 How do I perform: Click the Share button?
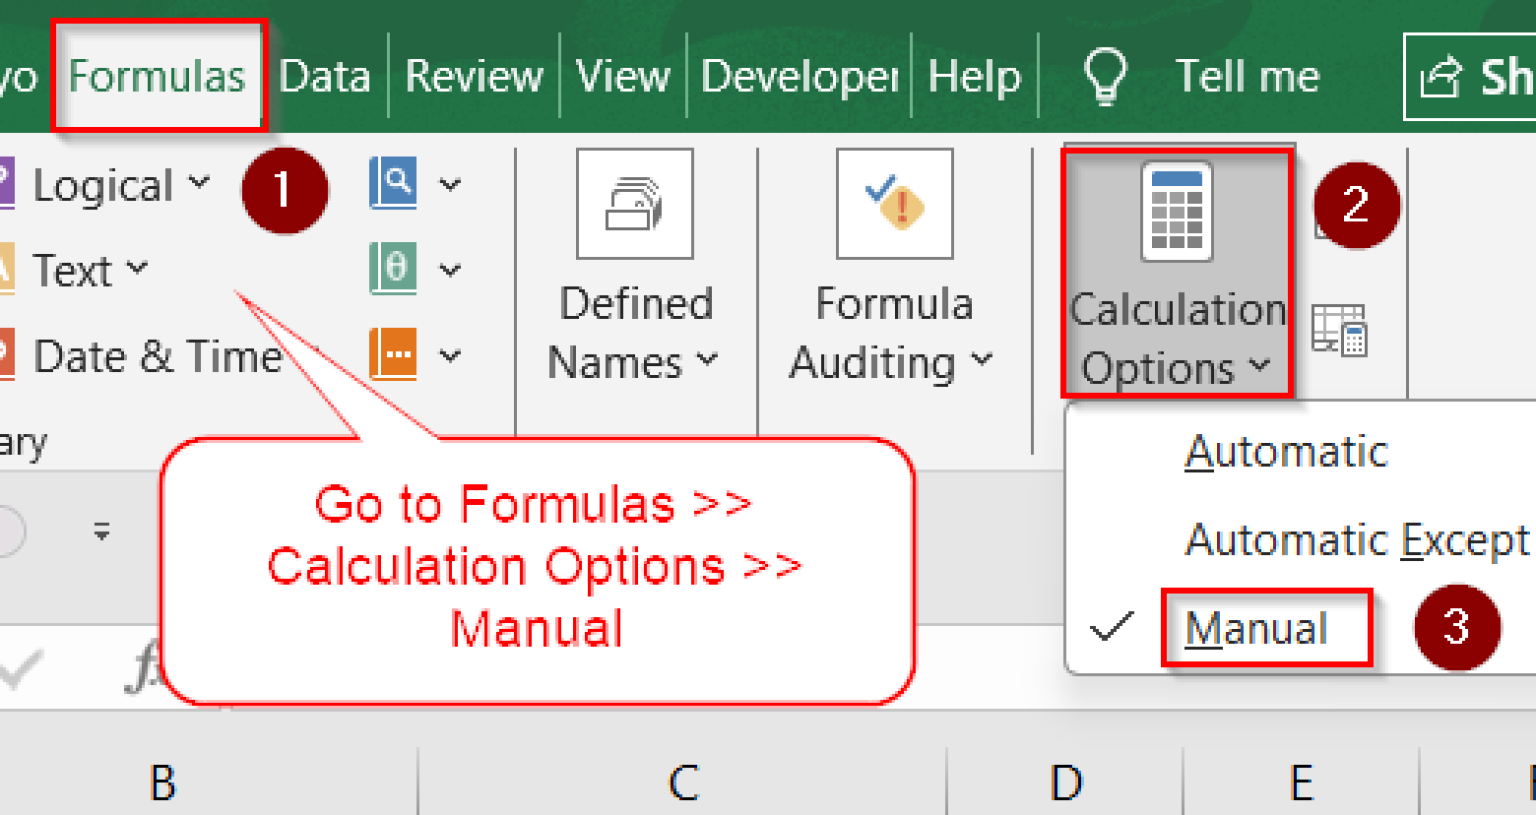[x=1480, y=75]
